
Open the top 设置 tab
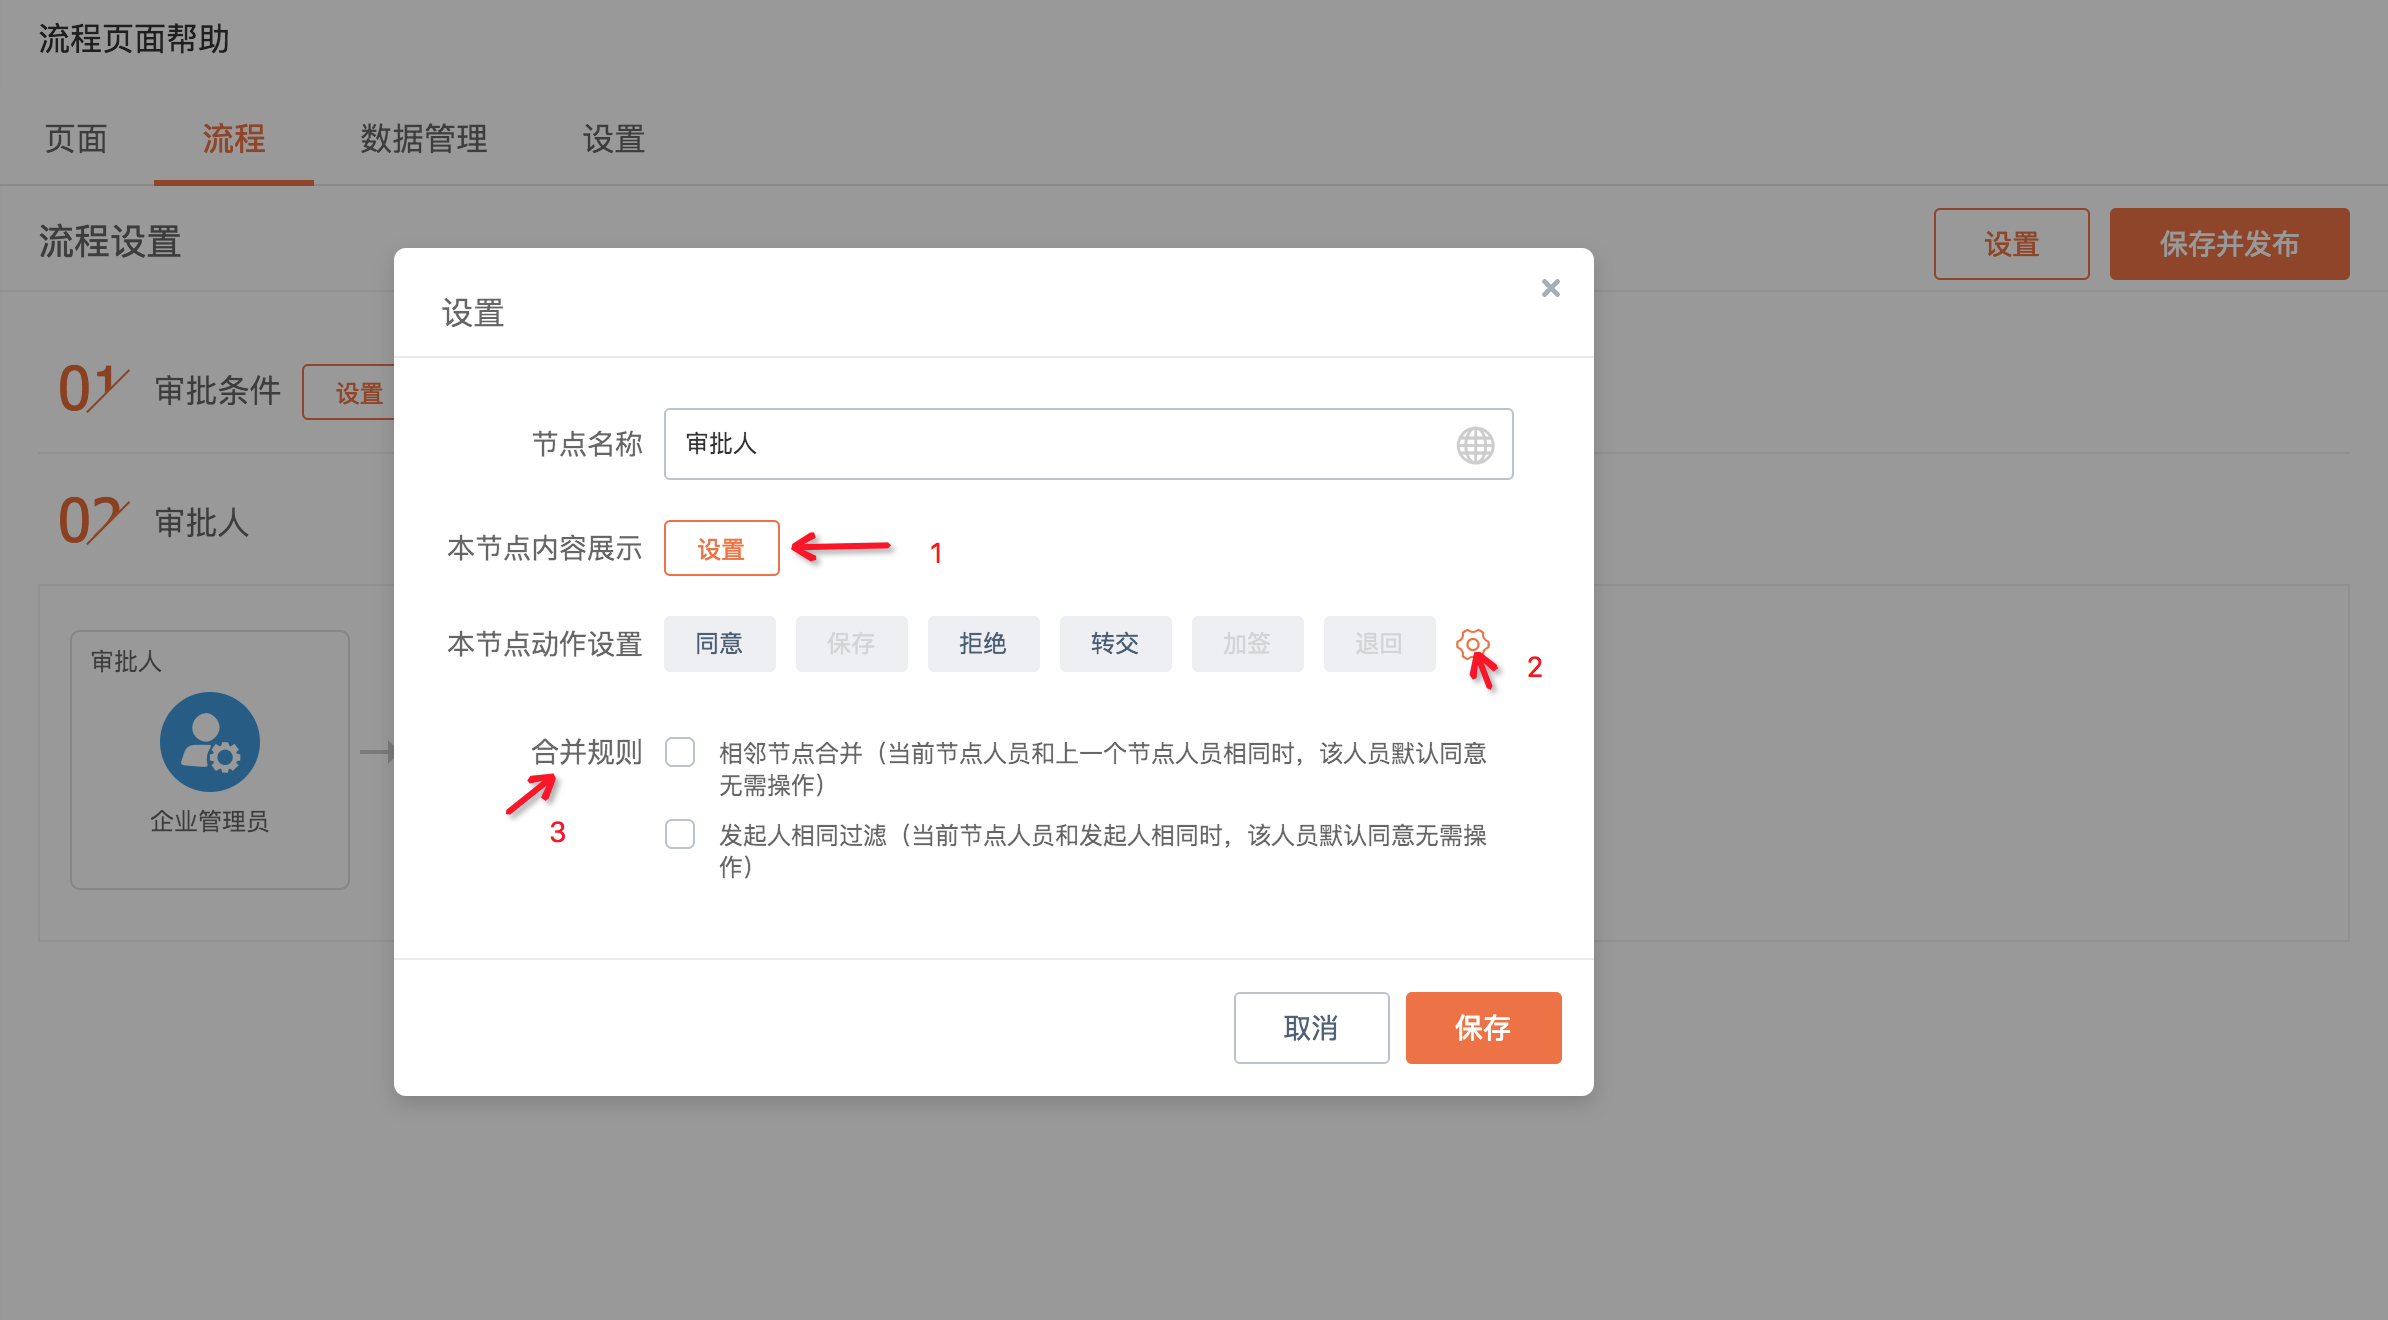[614, 139]
